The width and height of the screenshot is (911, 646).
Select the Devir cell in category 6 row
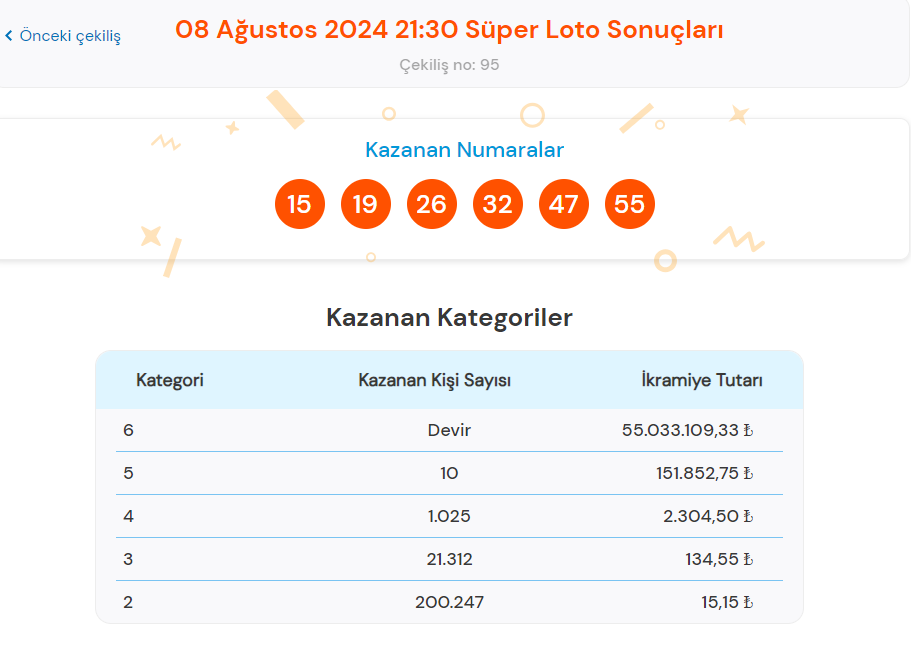[449, 430]
